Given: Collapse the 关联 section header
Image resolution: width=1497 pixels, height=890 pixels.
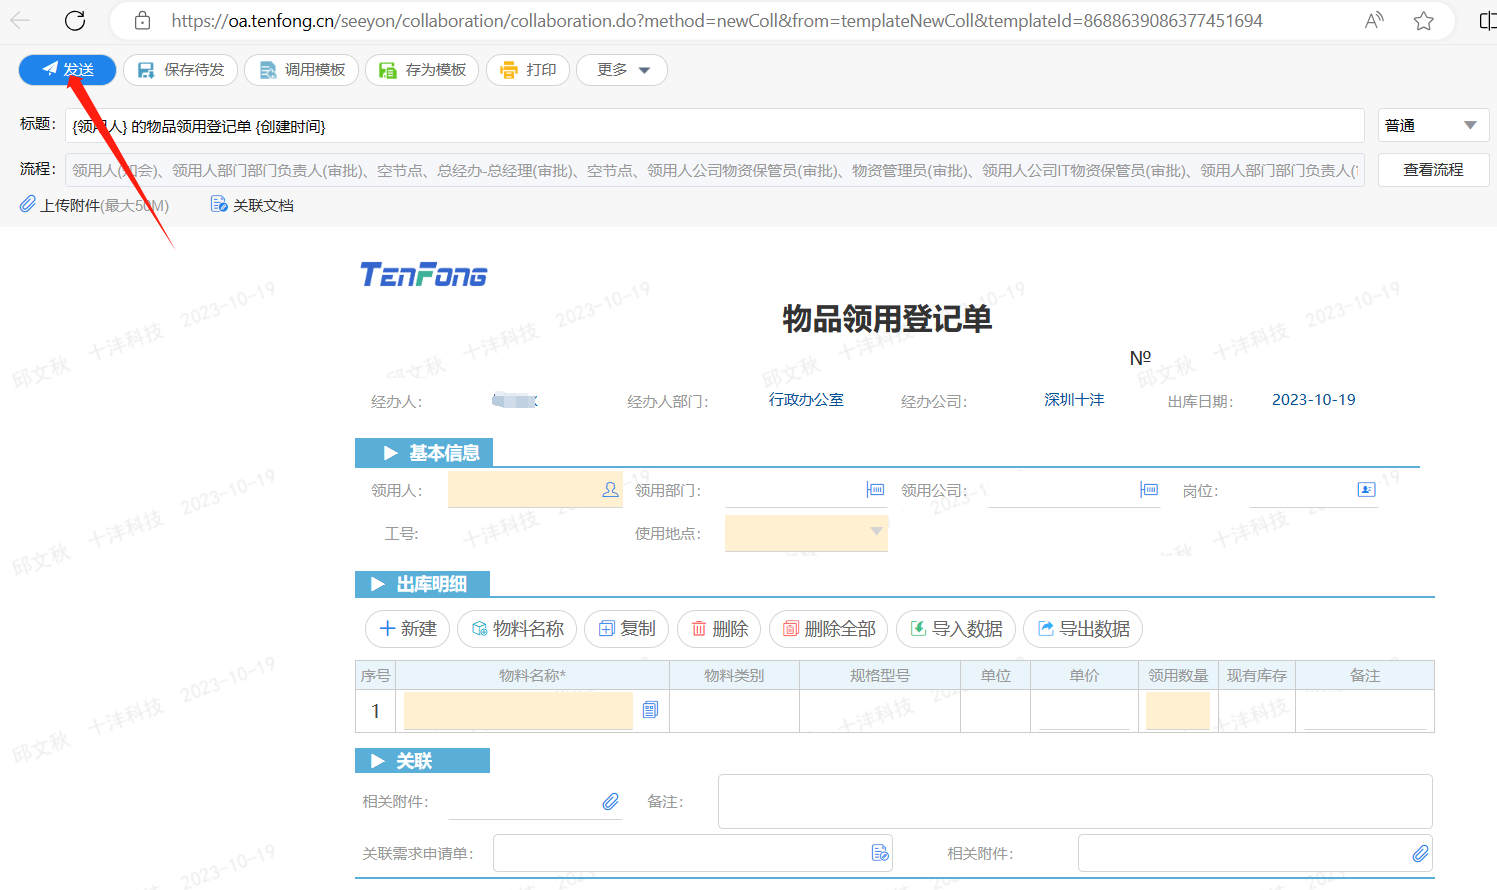Looking at the screenshot, I should [x=422, y=761].
